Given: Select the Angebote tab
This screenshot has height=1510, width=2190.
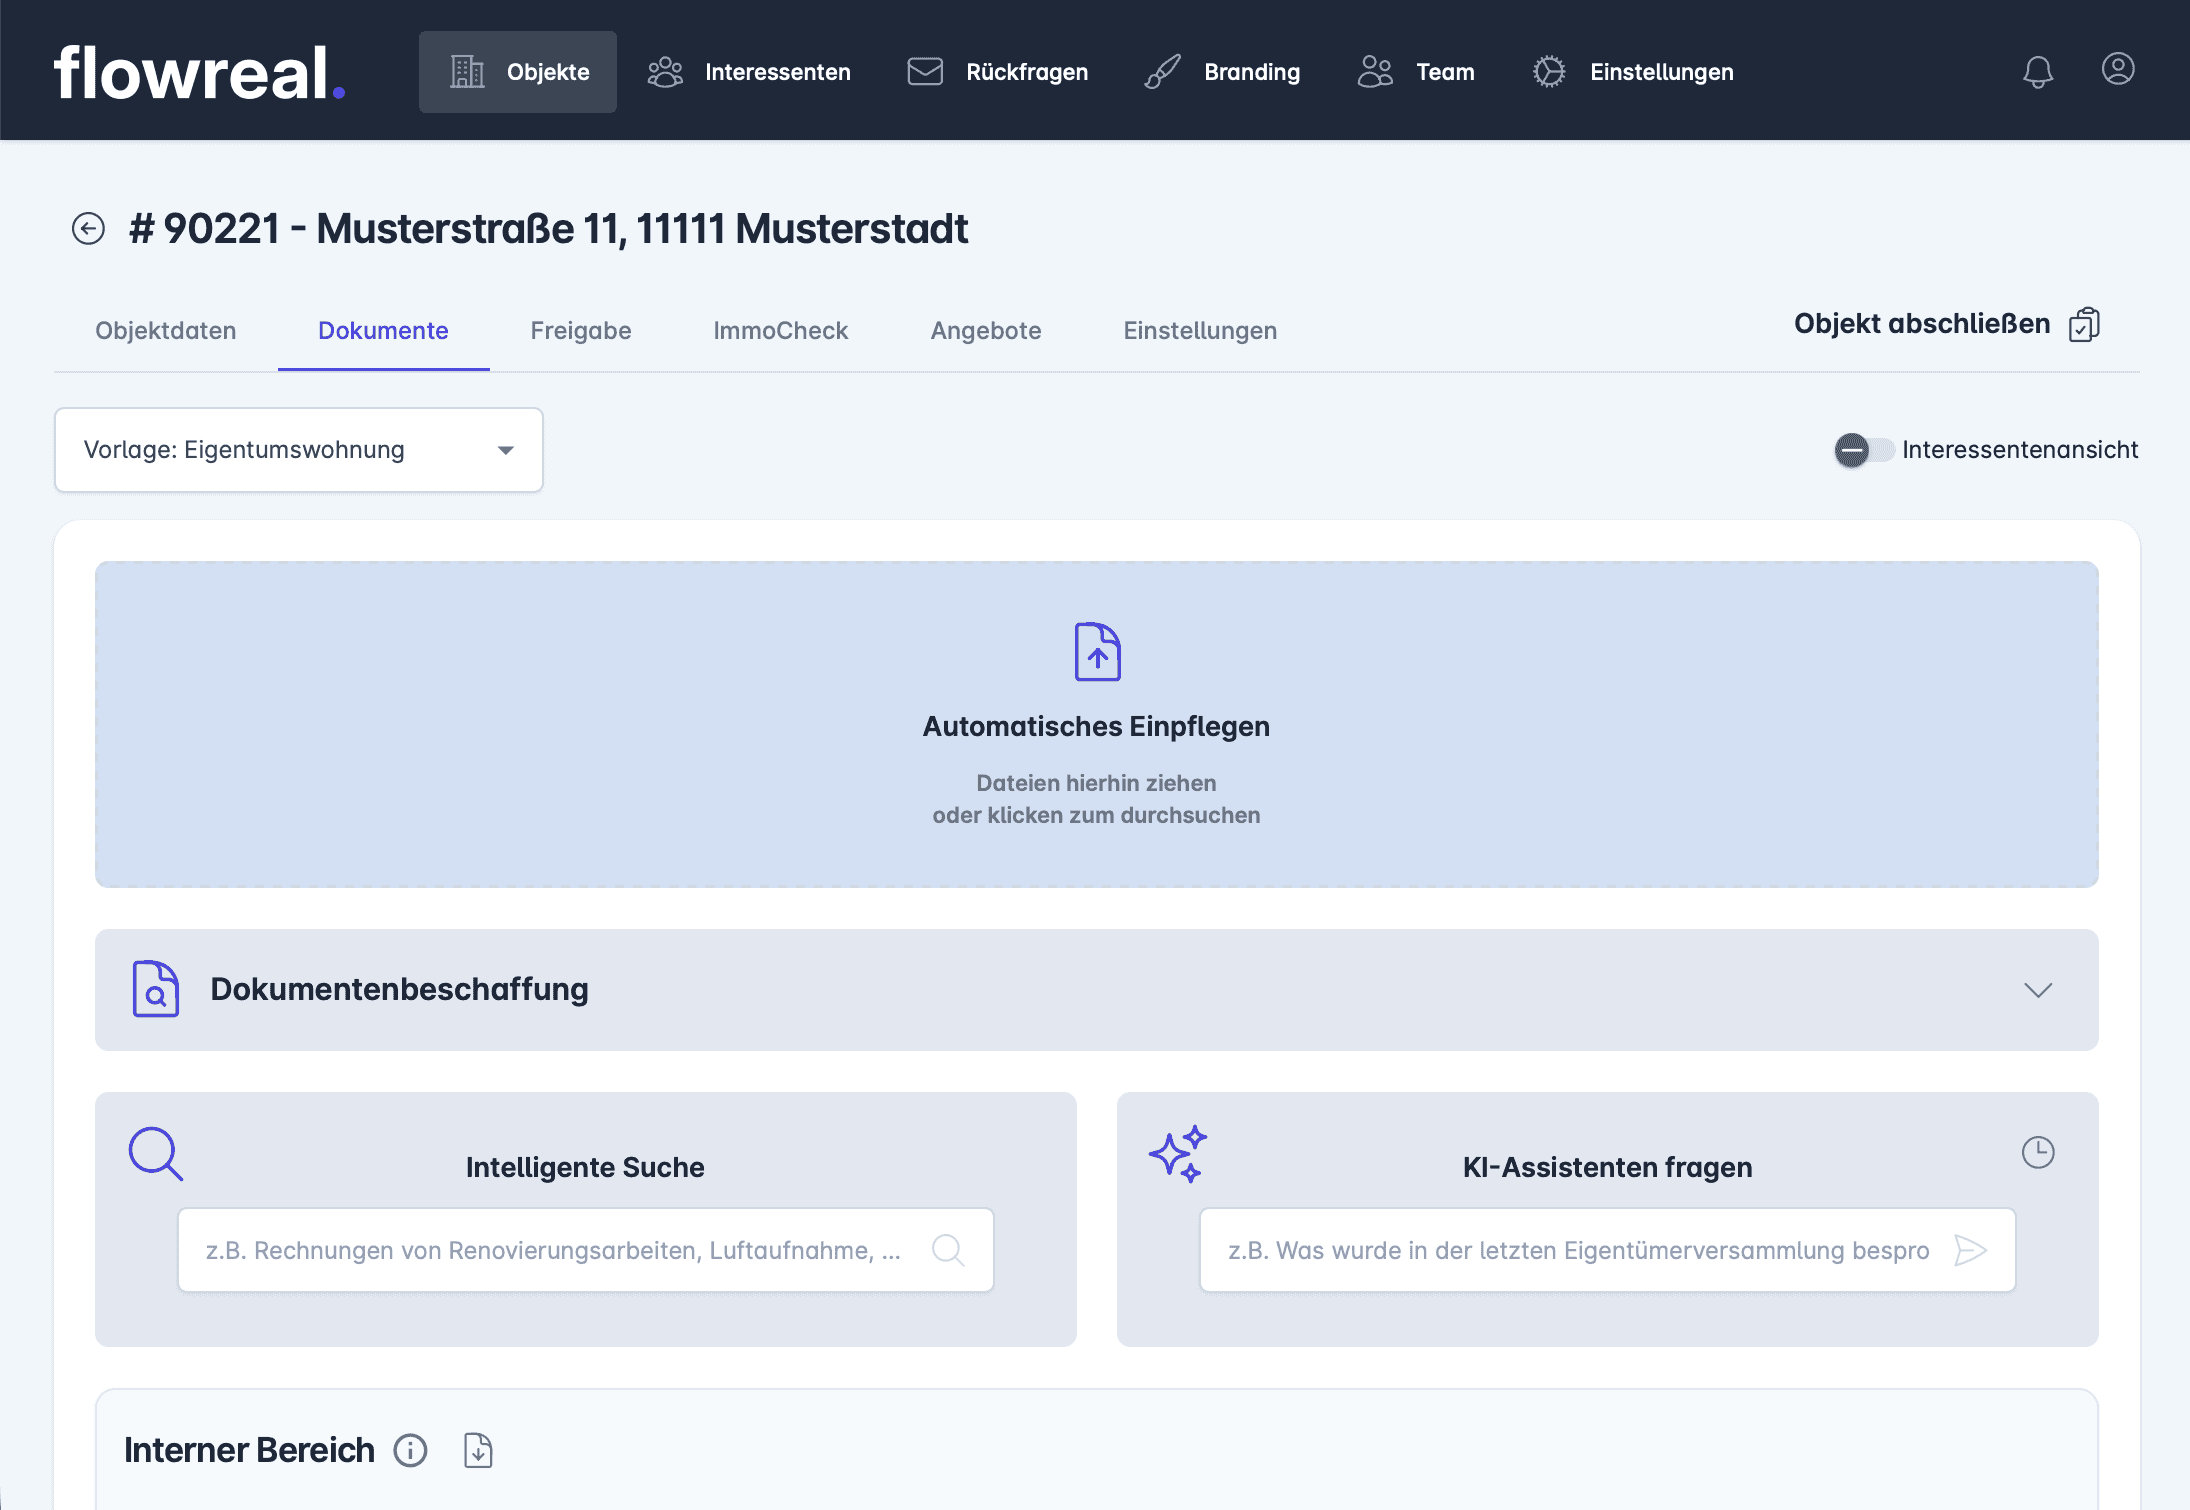Looking at the screenshot, I should [985, 331].
